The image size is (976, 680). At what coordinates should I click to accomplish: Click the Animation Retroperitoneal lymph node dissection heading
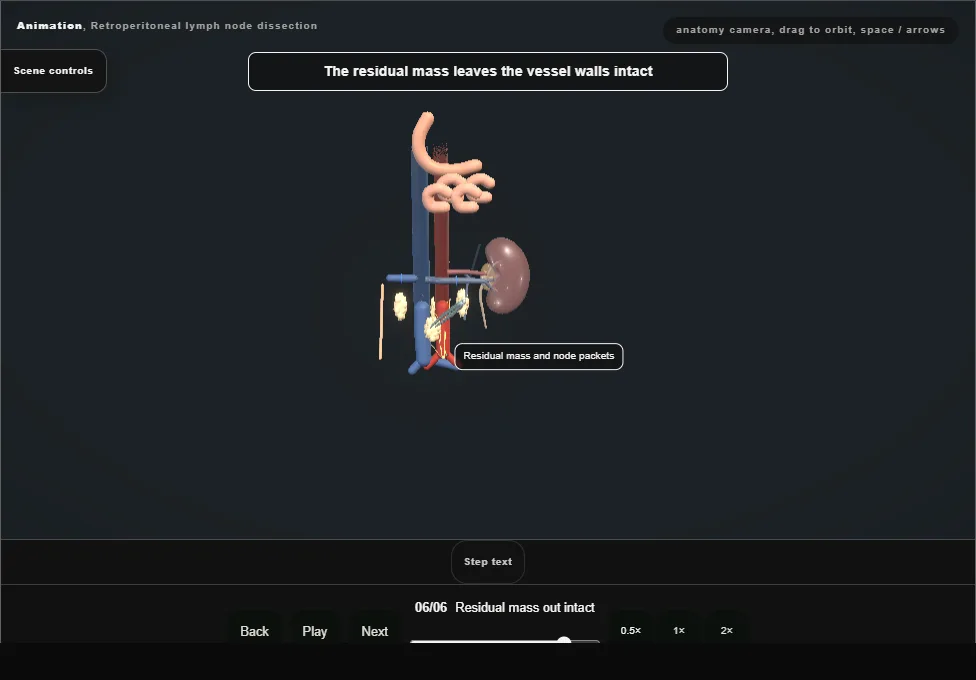[167, 26]
